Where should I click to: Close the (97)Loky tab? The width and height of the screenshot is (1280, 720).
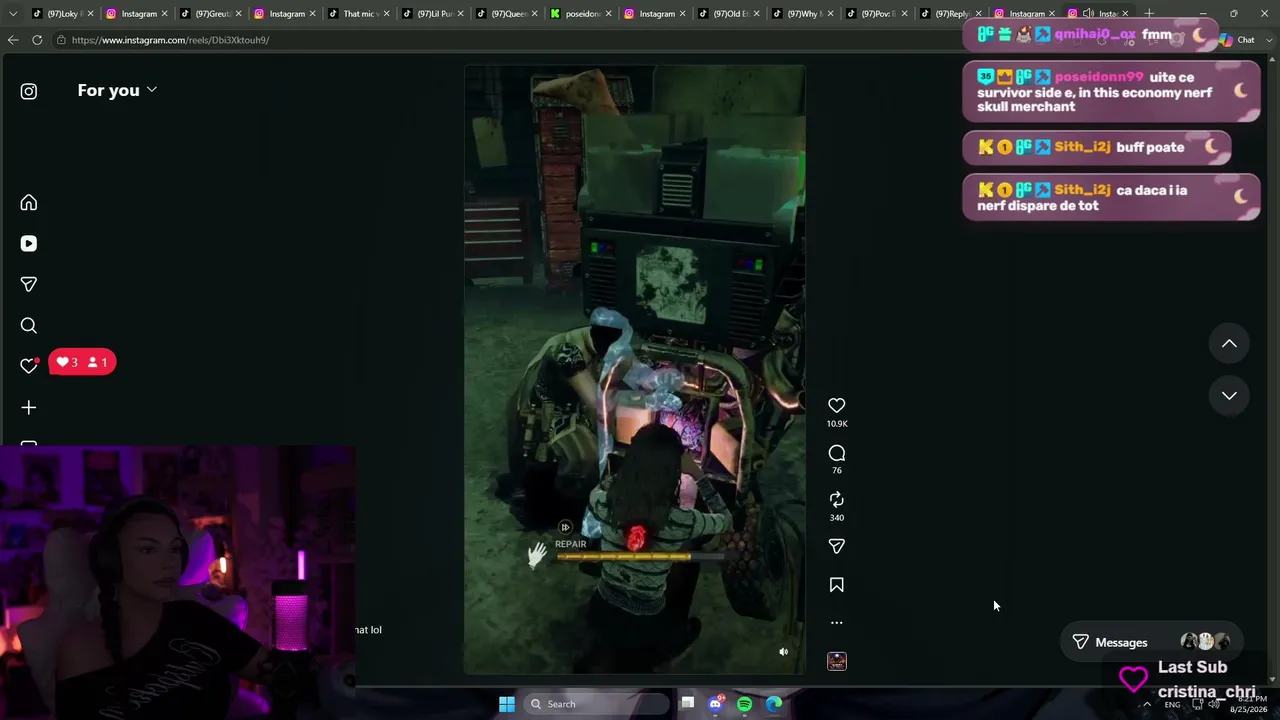pyautogui.click(x=90, y=14)
